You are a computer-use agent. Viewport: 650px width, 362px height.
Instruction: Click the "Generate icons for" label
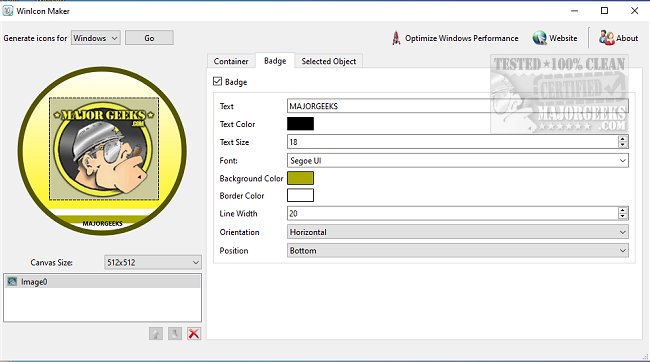pyautogui.click(x=35, y=38)
